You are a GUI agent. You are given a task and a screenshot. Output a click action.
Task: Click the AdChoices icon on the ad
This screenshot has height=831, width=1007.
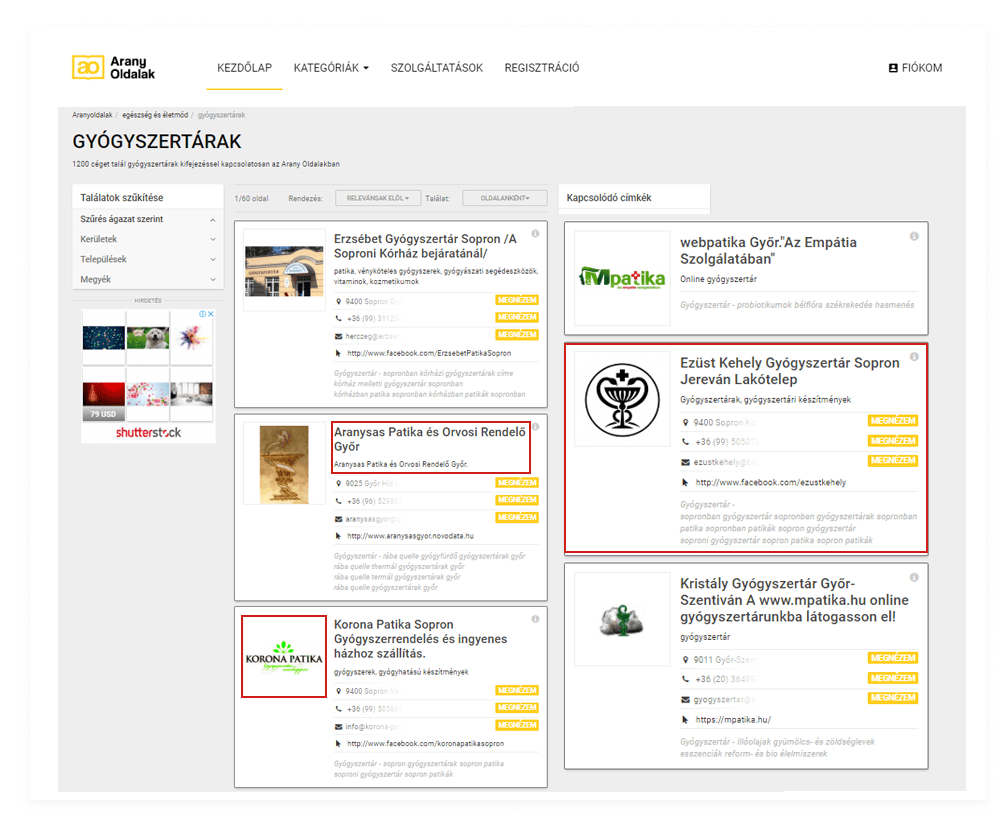(x=202, y=314)
